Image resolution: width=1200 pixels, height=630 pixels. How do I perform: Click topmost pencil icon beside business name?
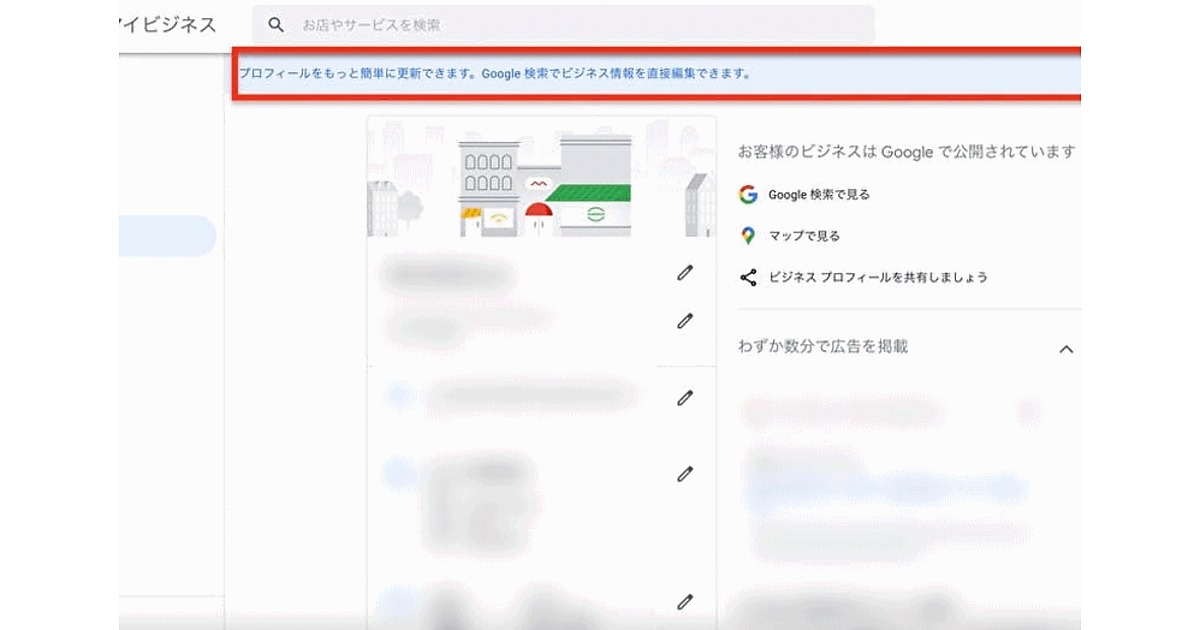click(x=684, y=273)
